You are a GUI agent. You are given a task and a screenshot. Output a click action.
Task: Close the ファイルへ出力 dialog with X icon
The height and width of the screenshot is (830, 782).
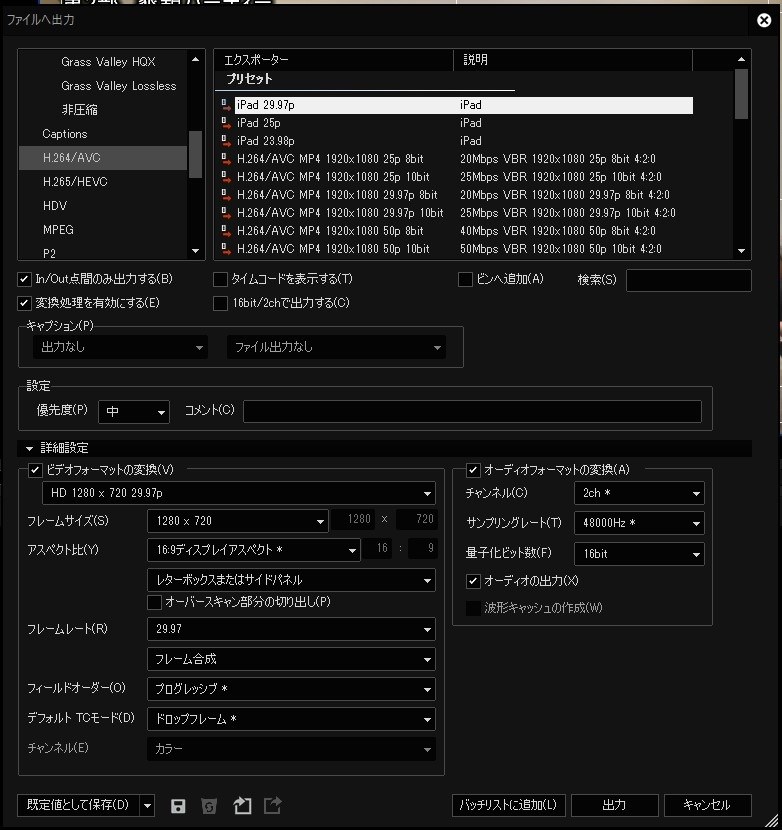coord(763,20)
